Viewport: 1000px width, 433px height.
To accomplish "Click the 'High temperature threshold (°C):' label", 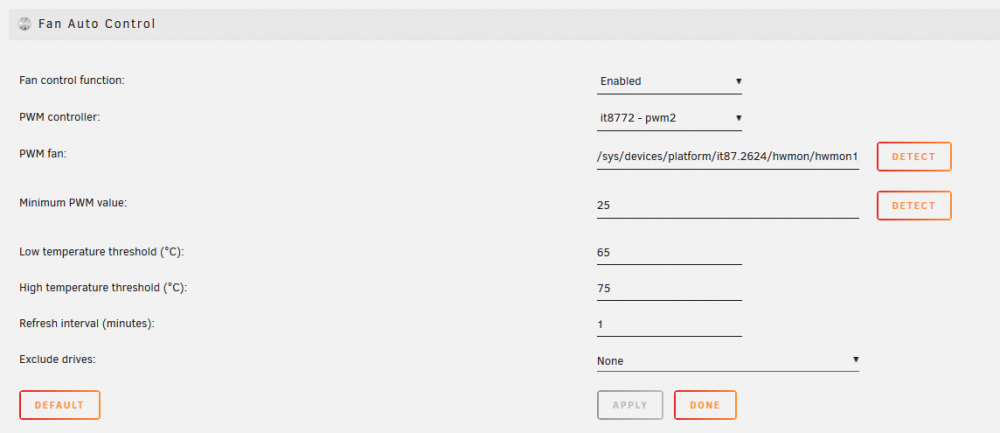I will point(103,288).
